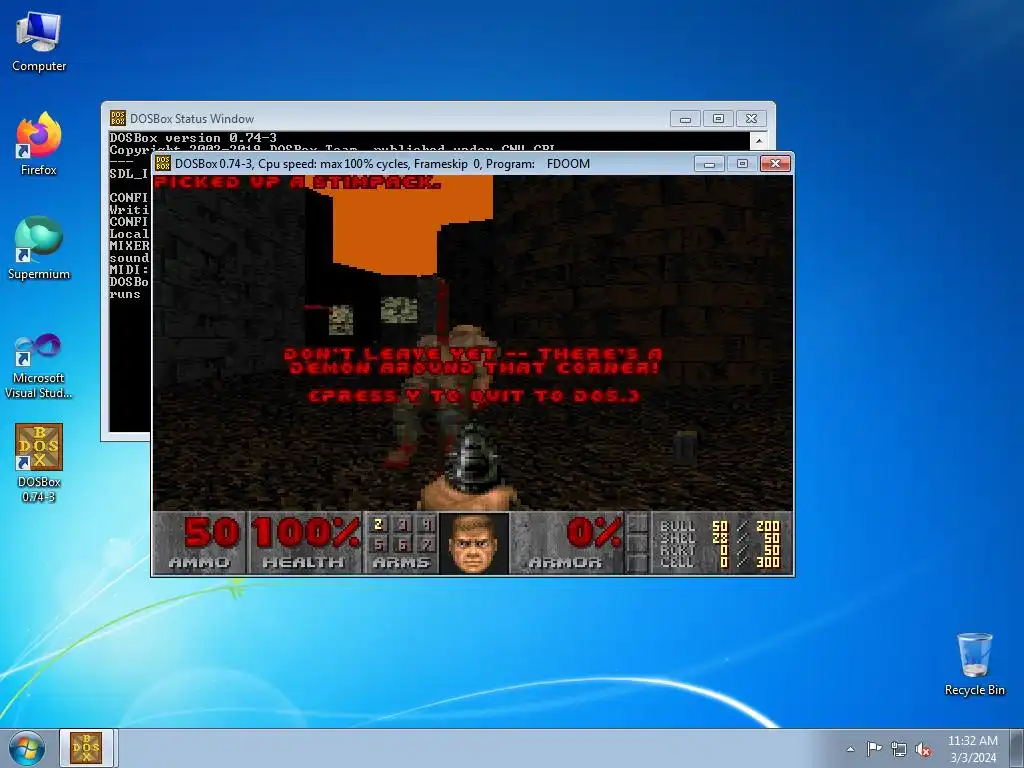
Task: Click the ARMS weapon slots panel
Action: pos(401,543)
